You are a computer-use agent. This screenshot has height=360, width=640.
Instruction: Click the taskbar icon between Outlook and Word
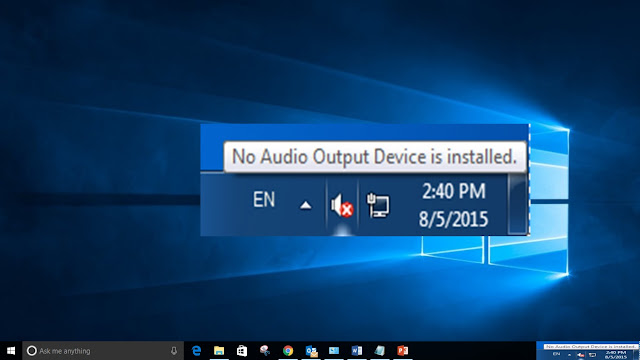coord(334,351)
